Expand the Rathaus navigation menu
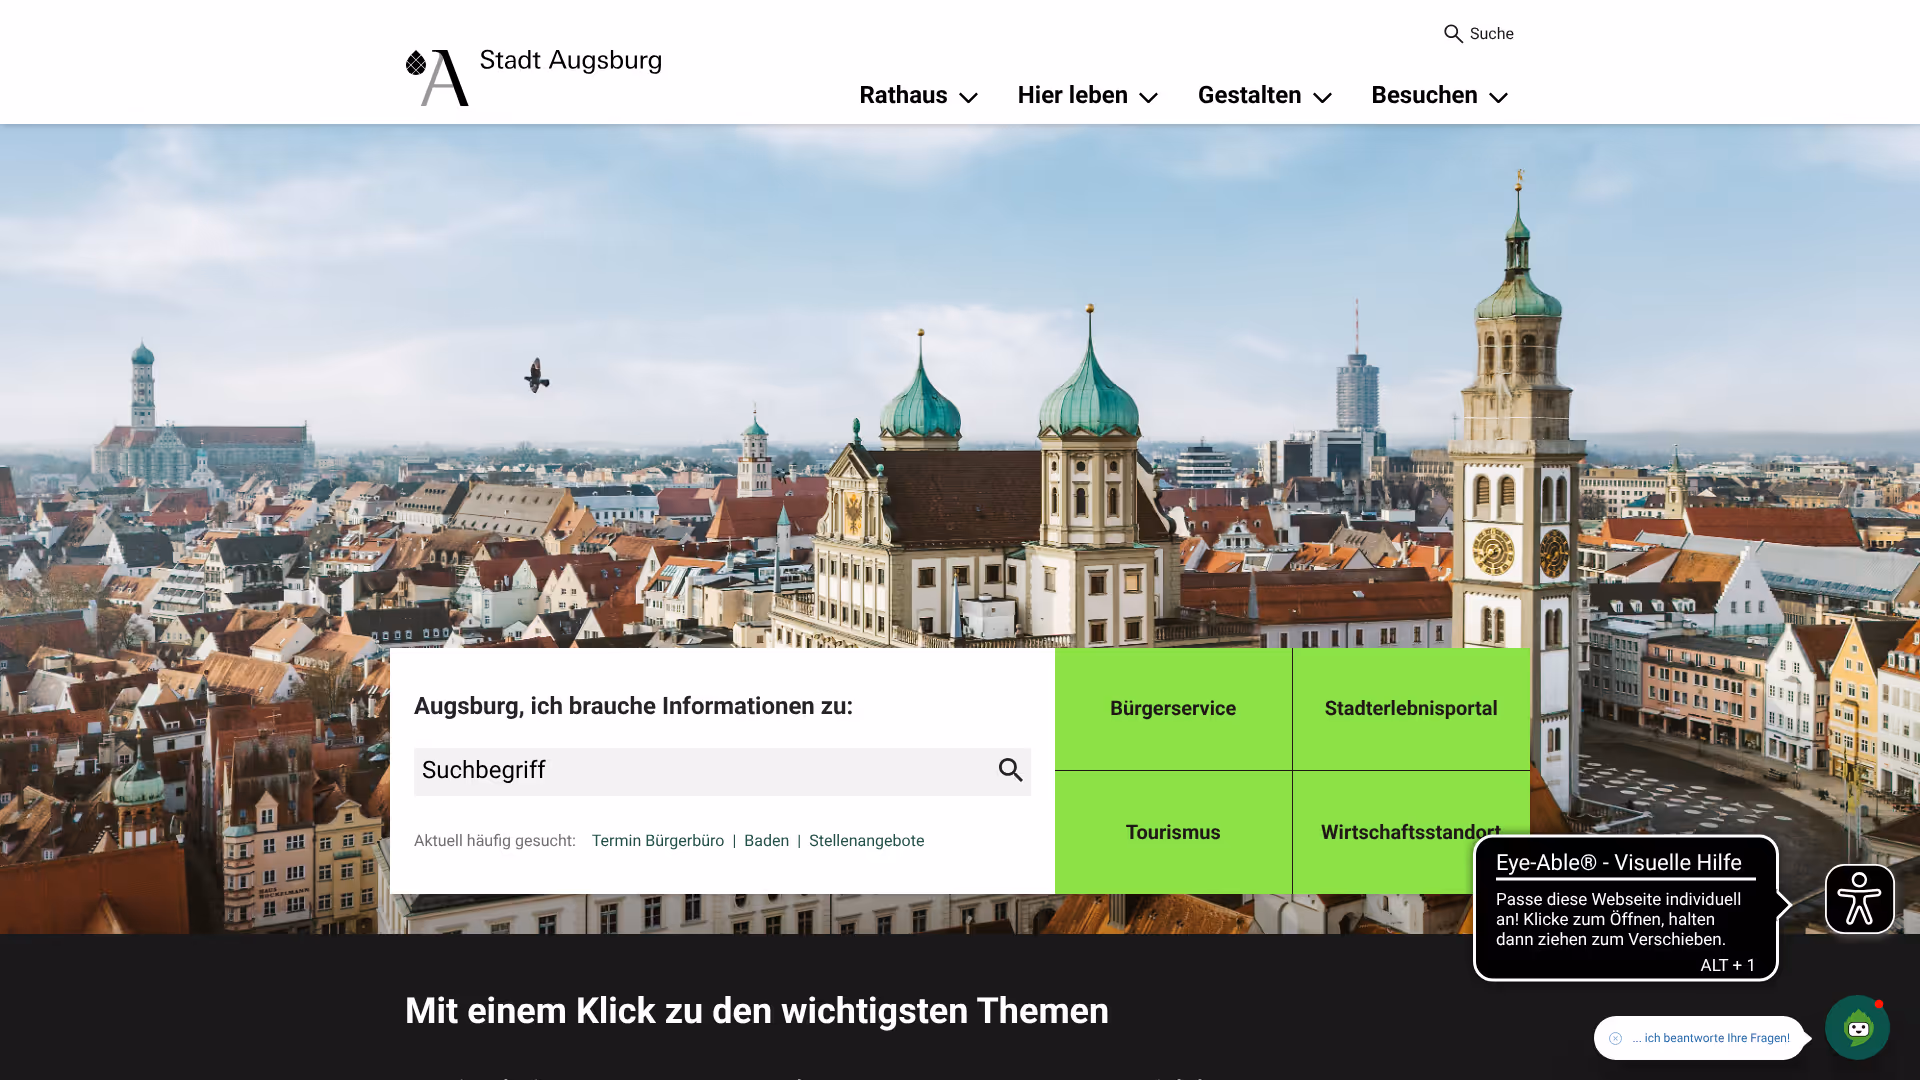 916,95
